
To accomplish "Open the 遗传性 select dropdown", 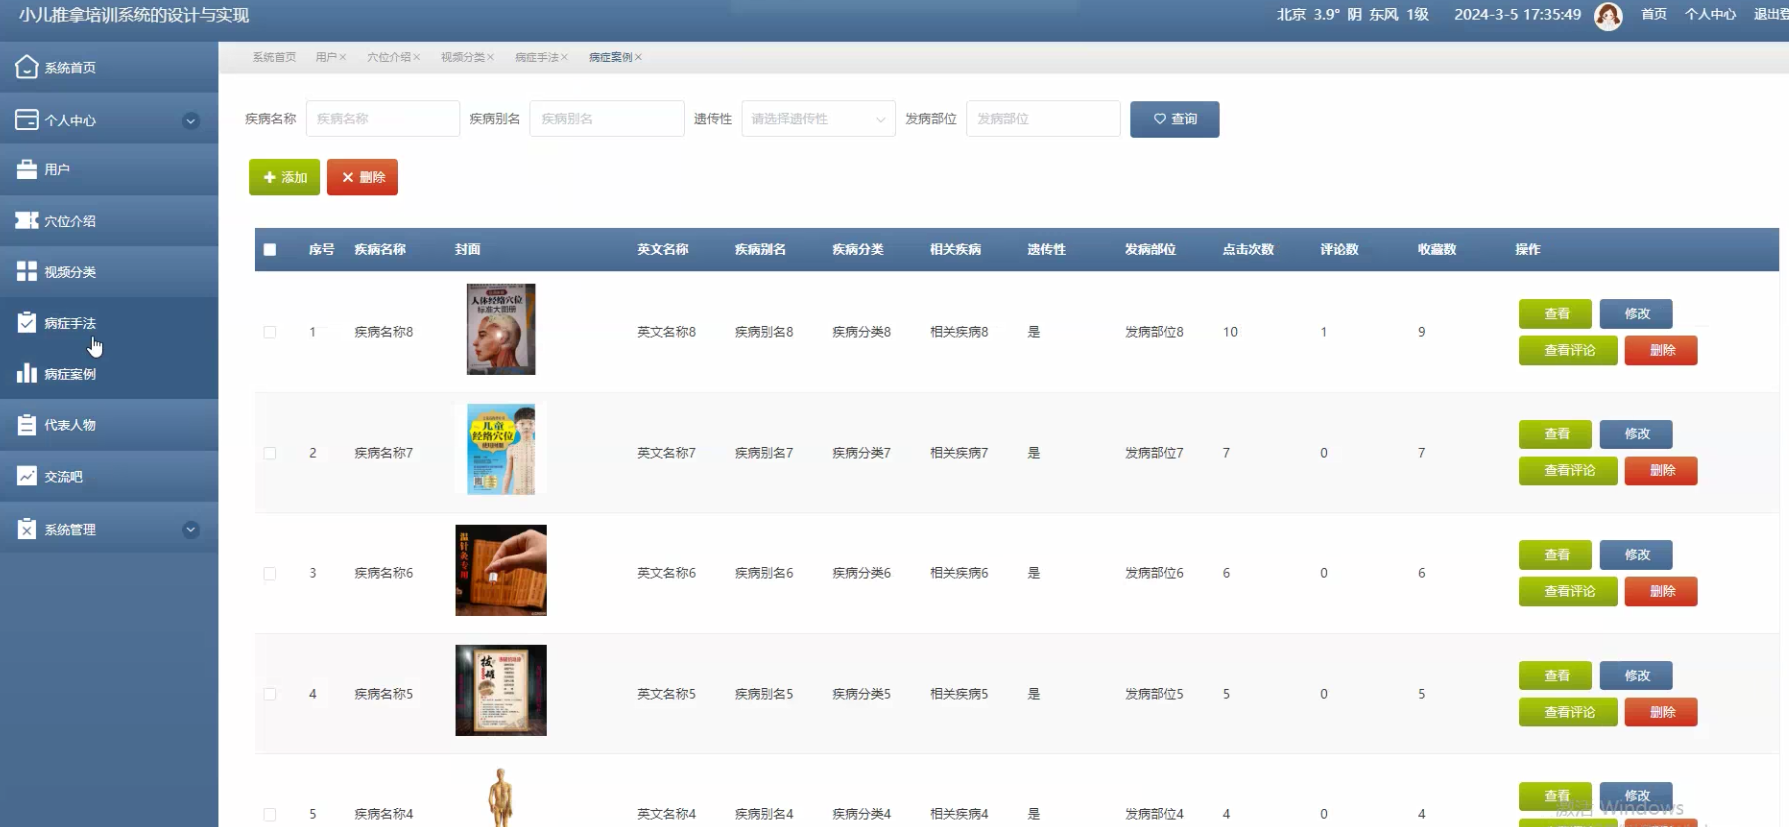I will (818, 119).
